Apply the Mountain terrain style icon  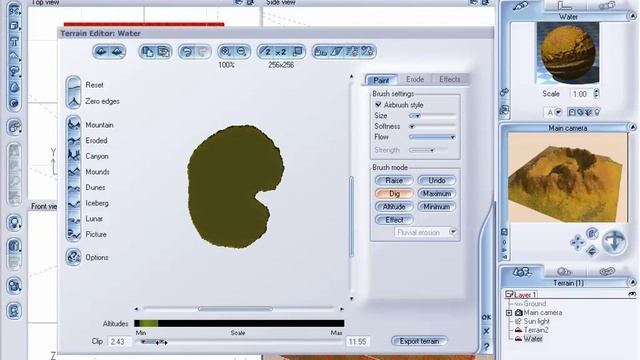point(74,124)
